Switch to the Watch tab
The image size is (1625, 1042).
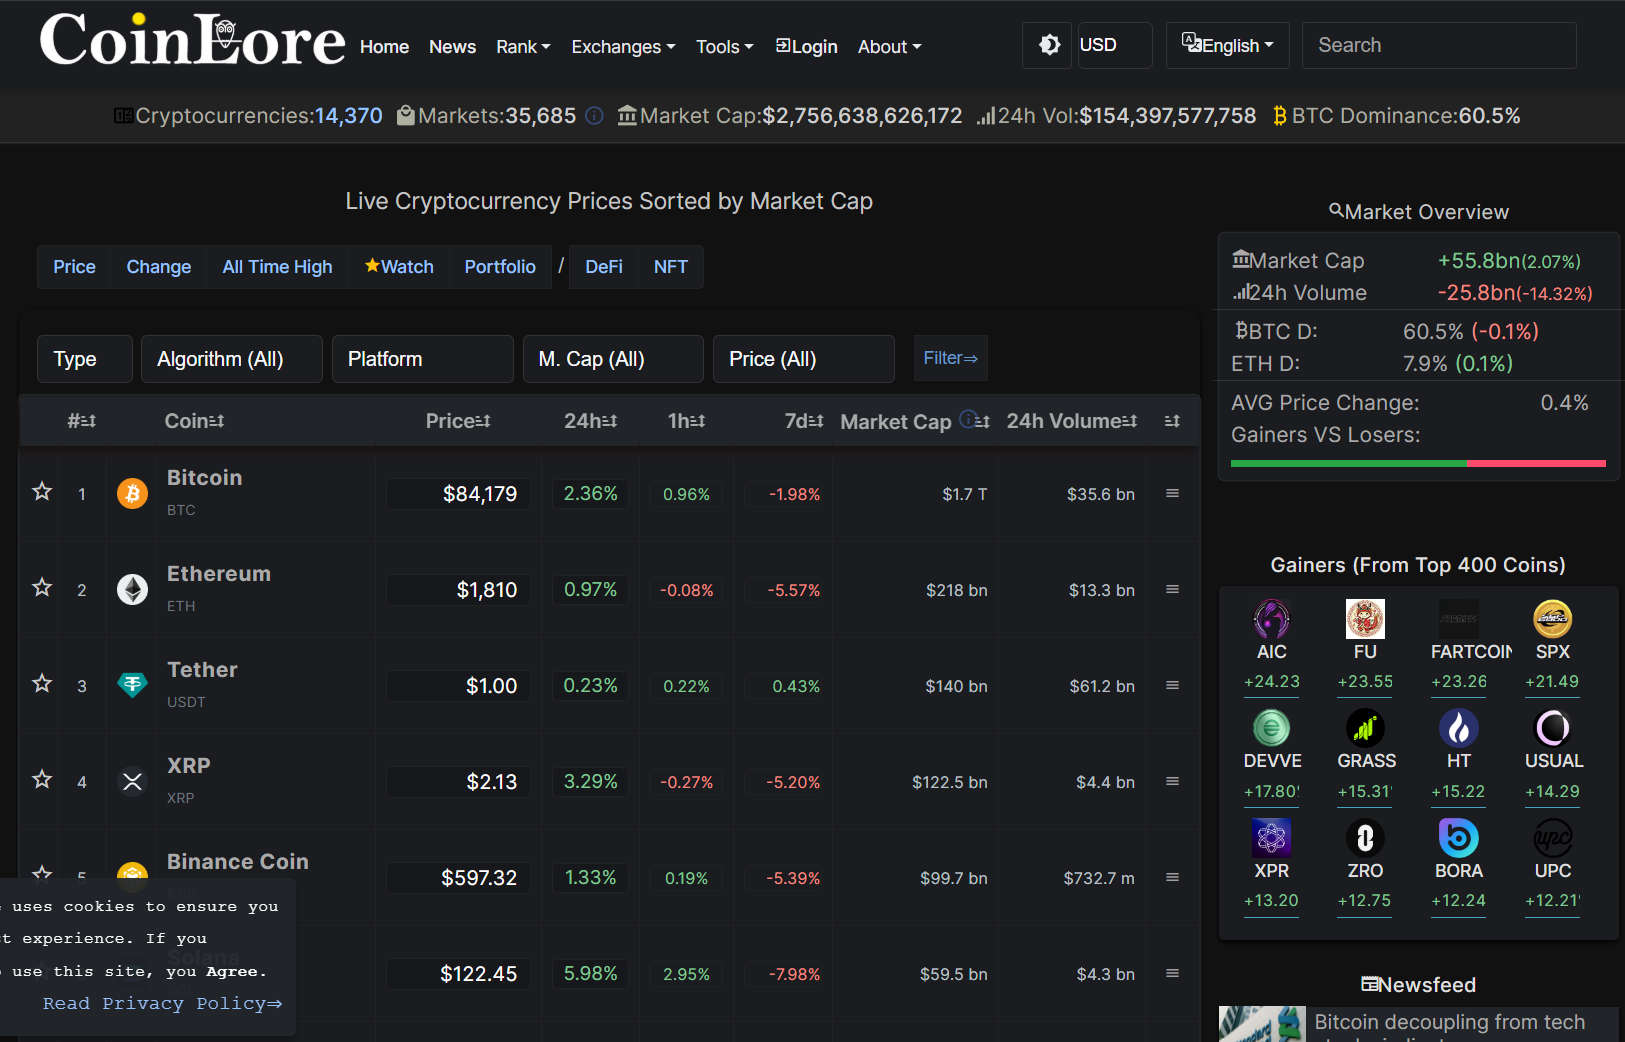pos(399,267)
